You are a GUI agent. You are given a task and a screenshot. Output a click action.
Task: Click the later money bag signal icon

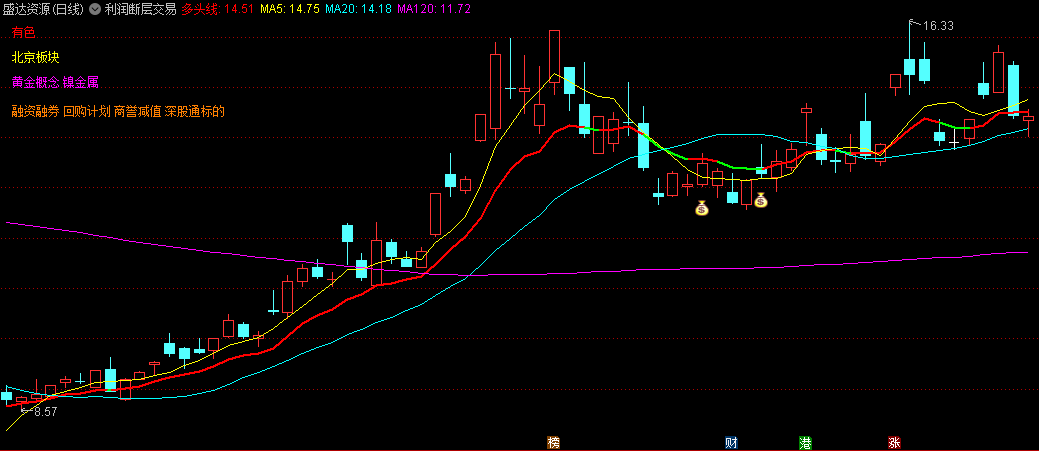click(761, 199)
